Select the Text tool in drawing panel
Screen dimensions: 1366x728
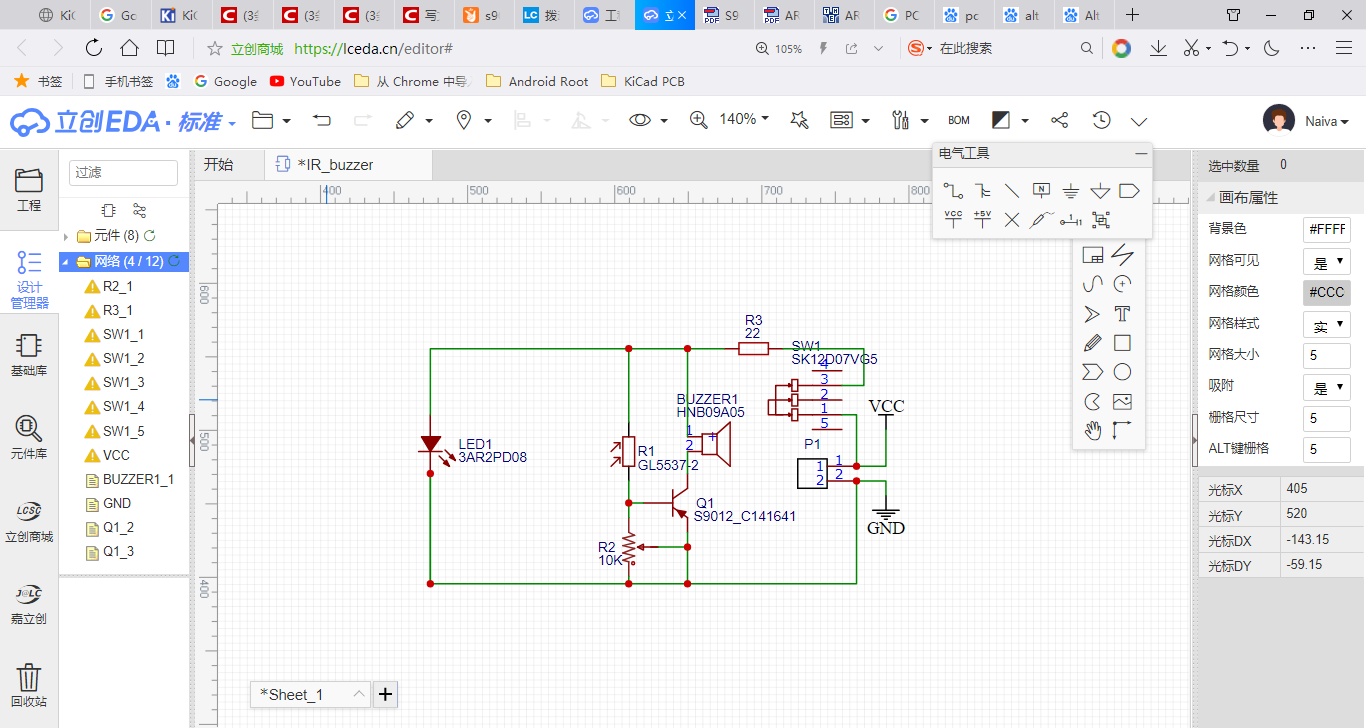(x=1123, y=313)
